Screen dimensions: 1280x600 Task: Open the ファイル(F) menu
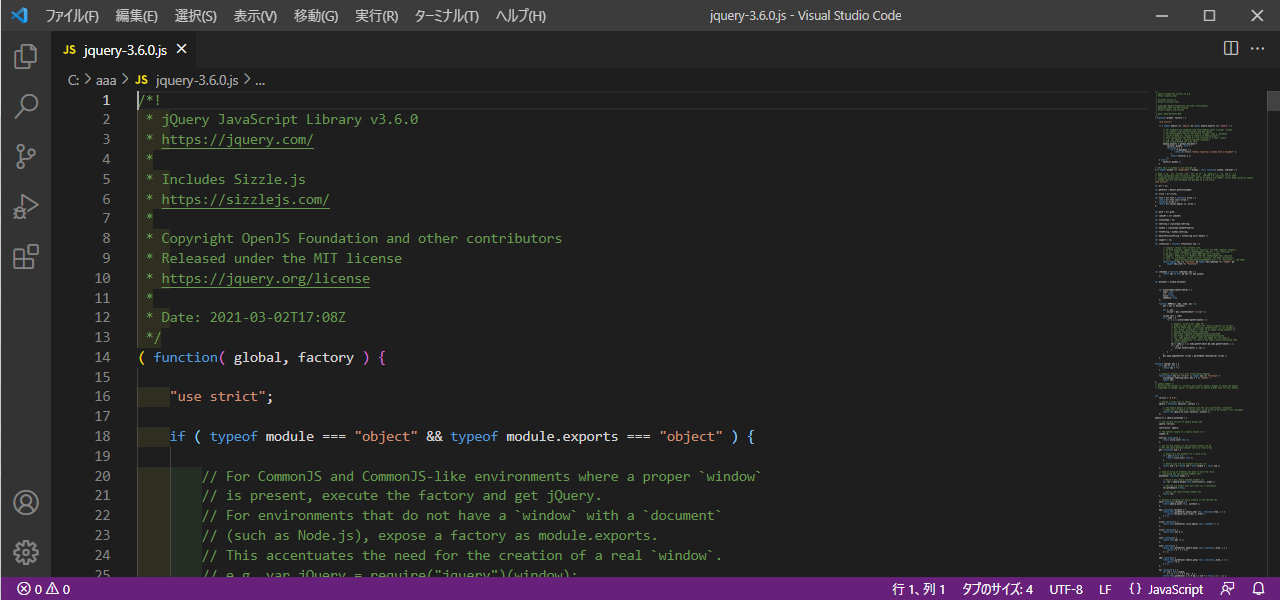(x=72, y=16)
